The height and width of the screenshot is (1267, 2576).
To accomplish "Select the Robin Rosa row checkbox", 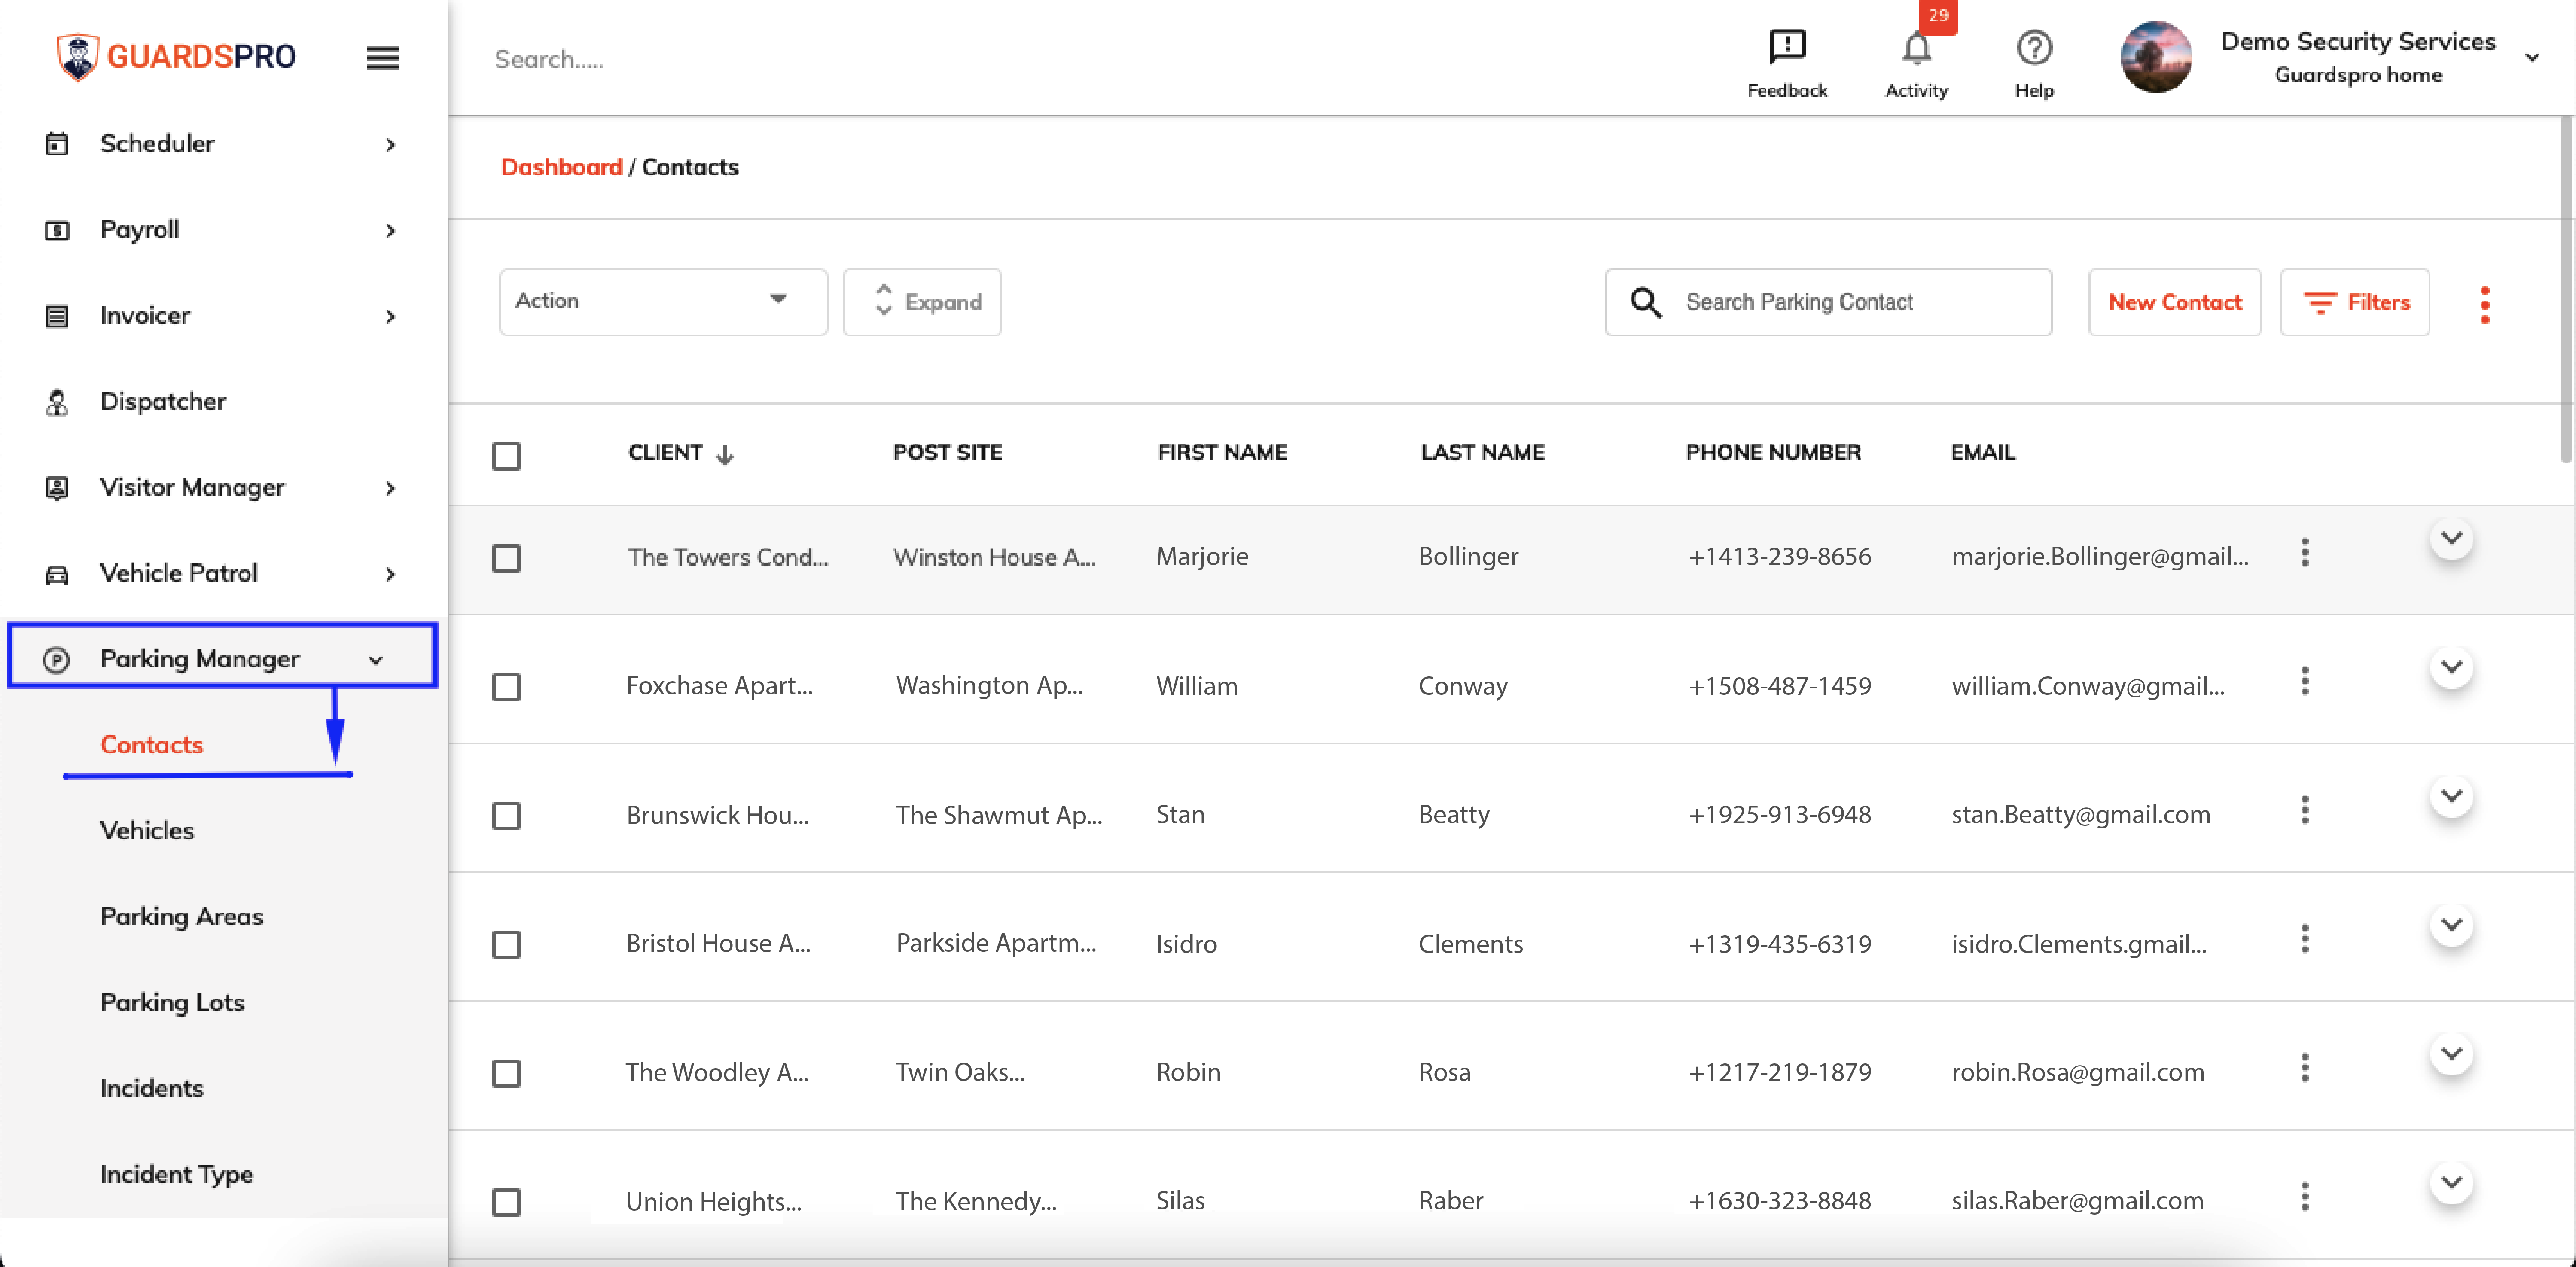I will (x=506, y=1073).
